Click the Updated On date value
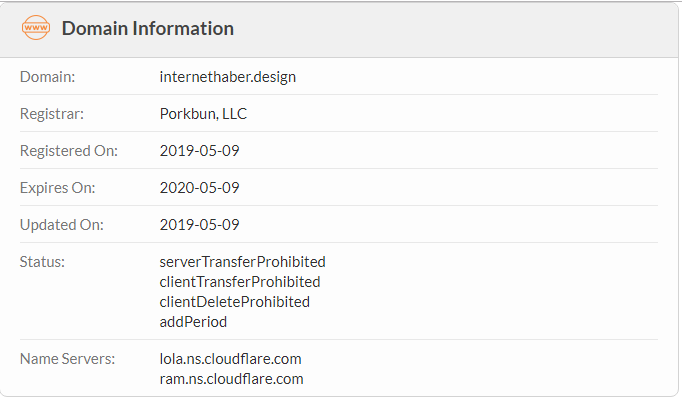 [x=199, y=224]
